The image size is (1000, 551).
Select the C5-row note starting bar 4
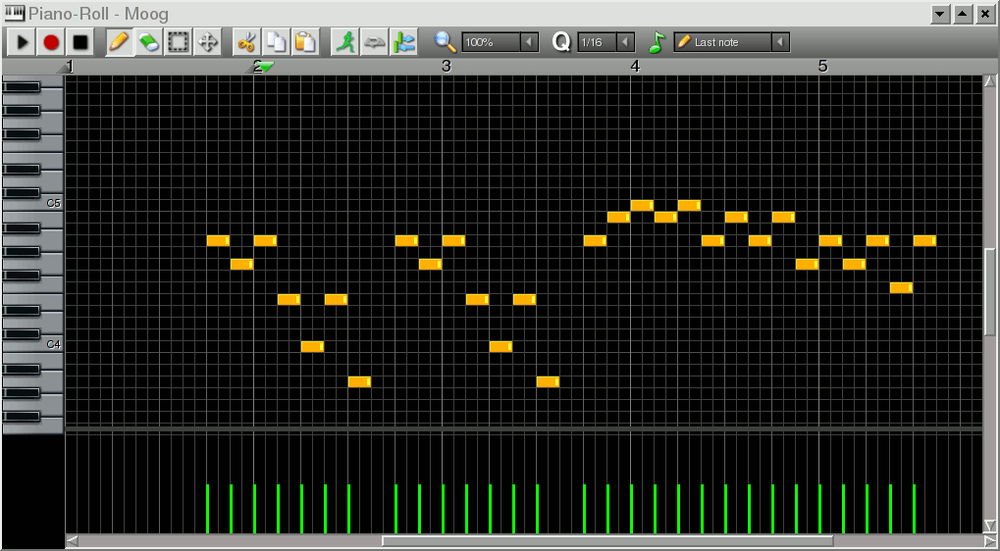point(642,205)
